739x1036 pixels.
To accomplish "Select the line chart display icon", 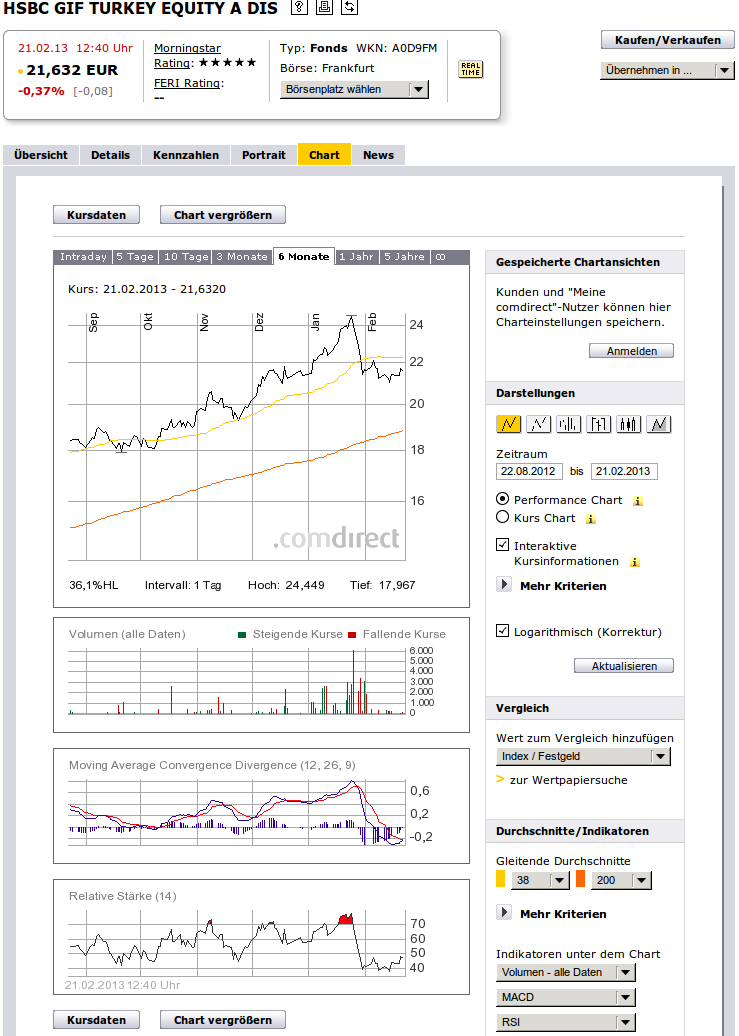I will tap(508, 424).
